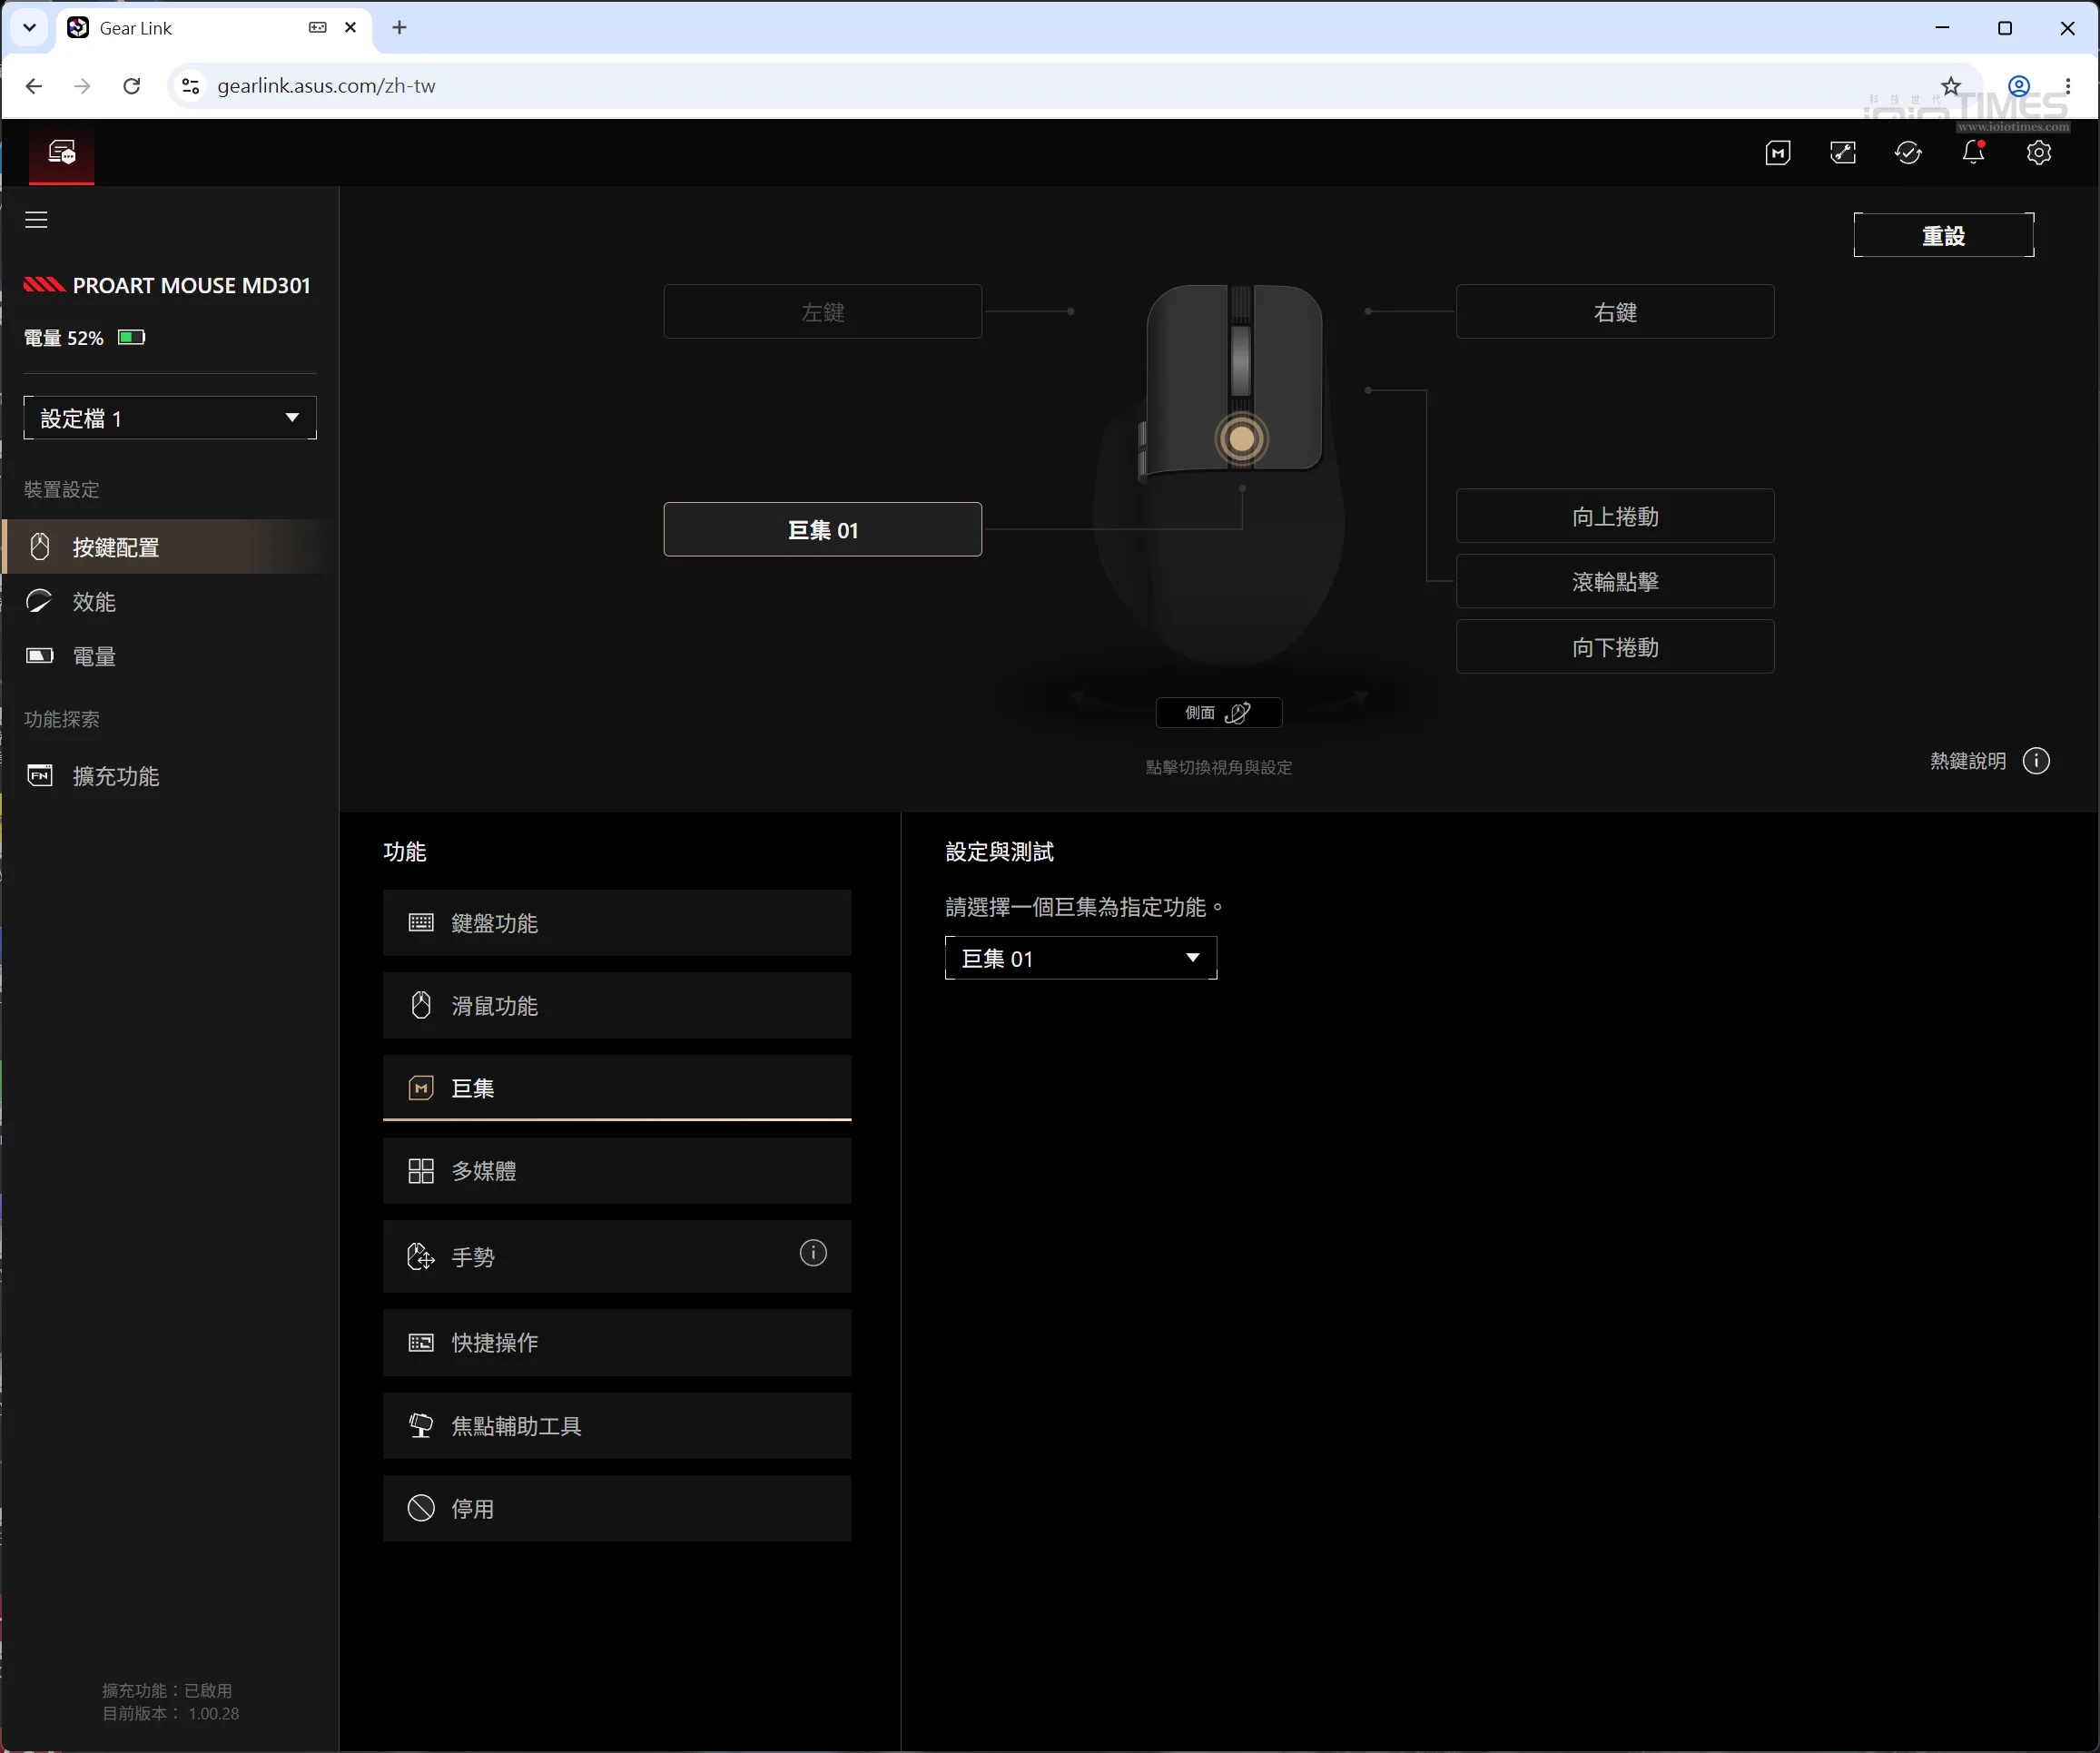Select the 滑鼠功能 function category

pos(617,1006)
